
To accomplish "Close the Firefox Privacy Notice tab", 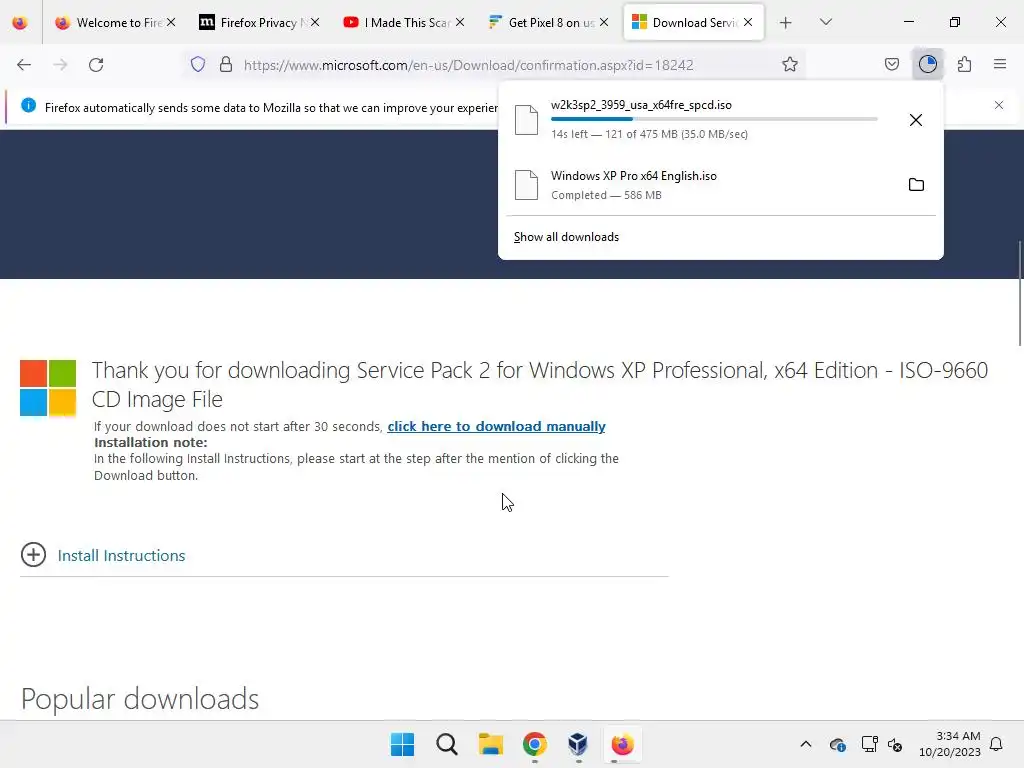I will tap(315, 23).
